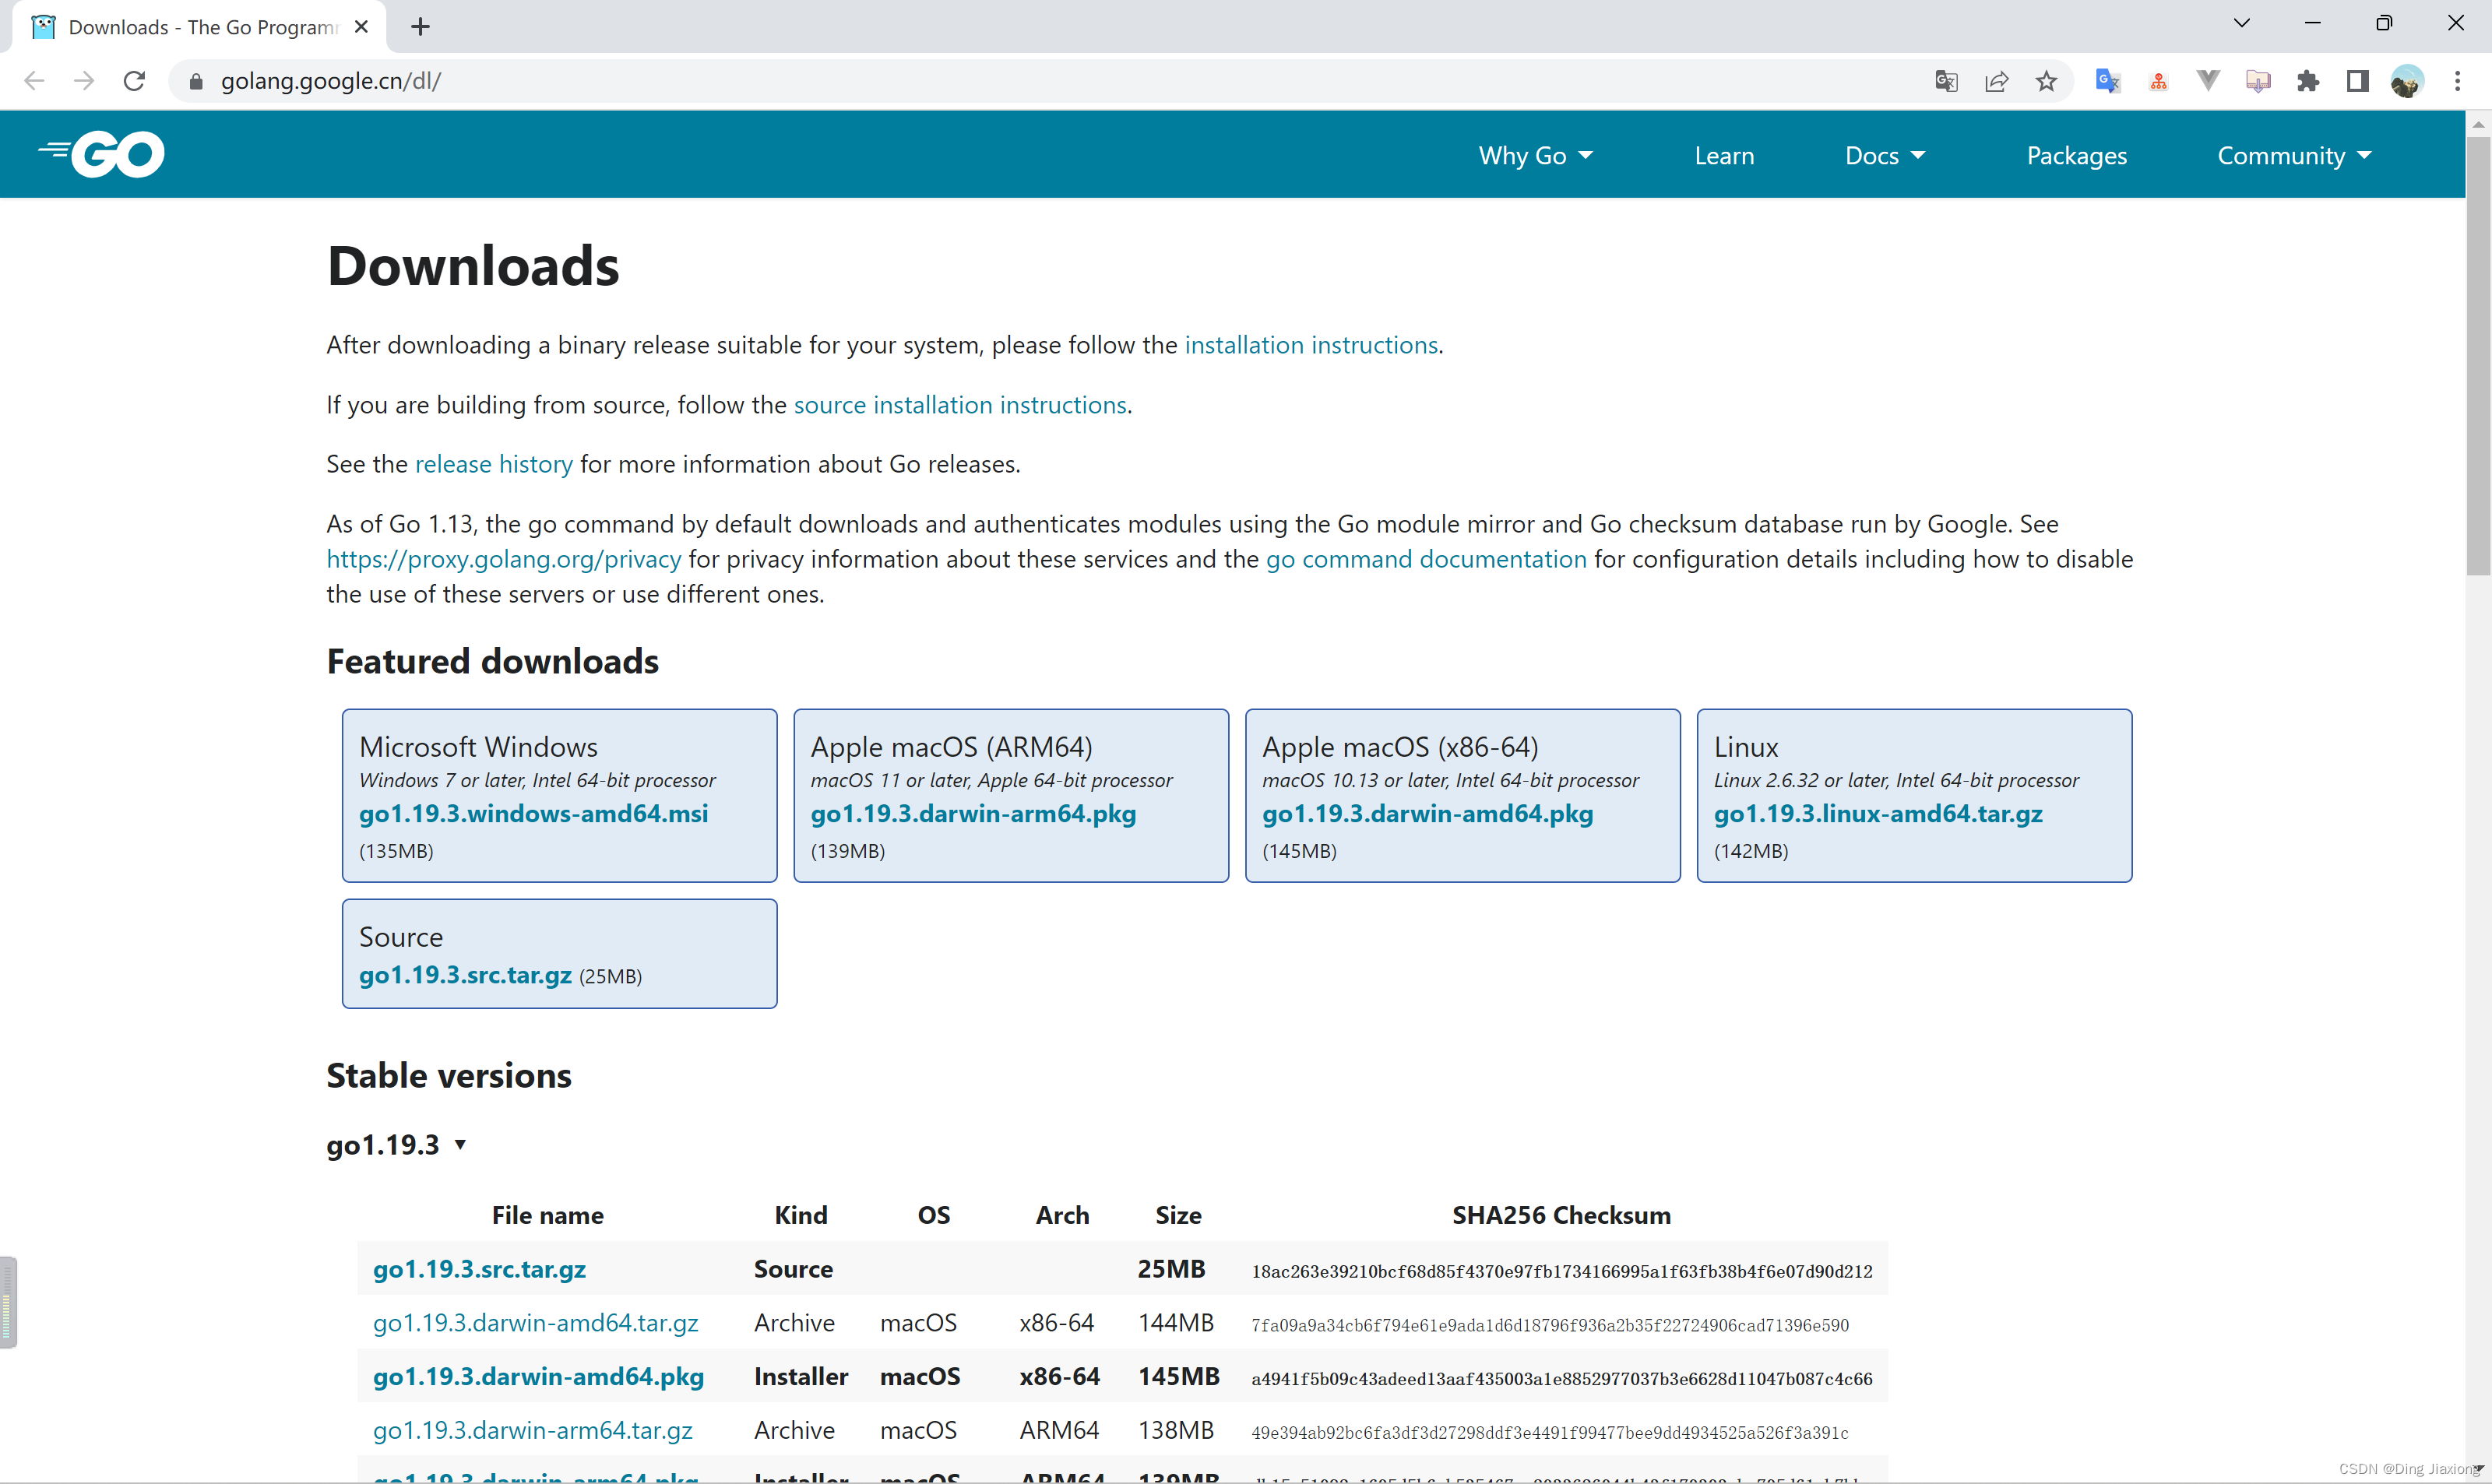The image size is (2492, 1484).
Task: Expand the Docs dropdown menu
Action: tap(1884, 156)
